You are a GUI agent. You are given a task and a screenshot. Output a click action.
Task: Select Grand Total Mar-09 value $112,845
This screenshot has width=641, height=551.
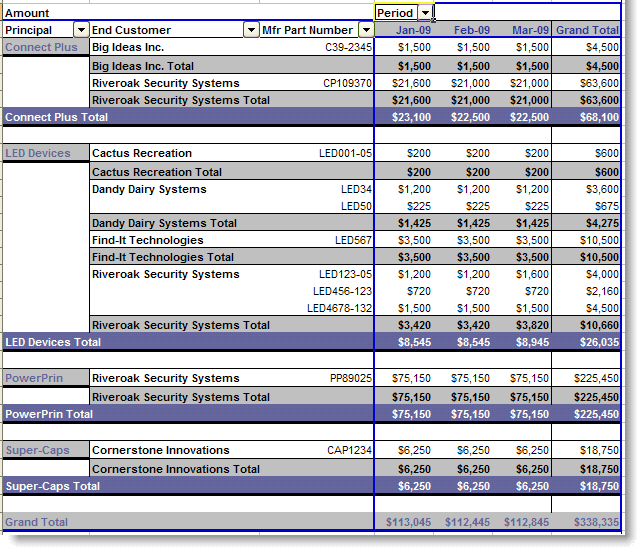click(x=527, y=522)
